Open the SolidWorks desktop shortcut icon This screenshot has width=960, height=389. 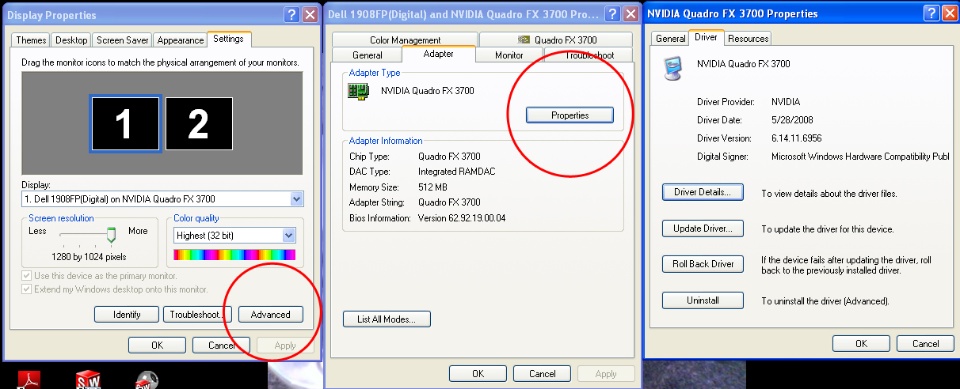point(88,380)
